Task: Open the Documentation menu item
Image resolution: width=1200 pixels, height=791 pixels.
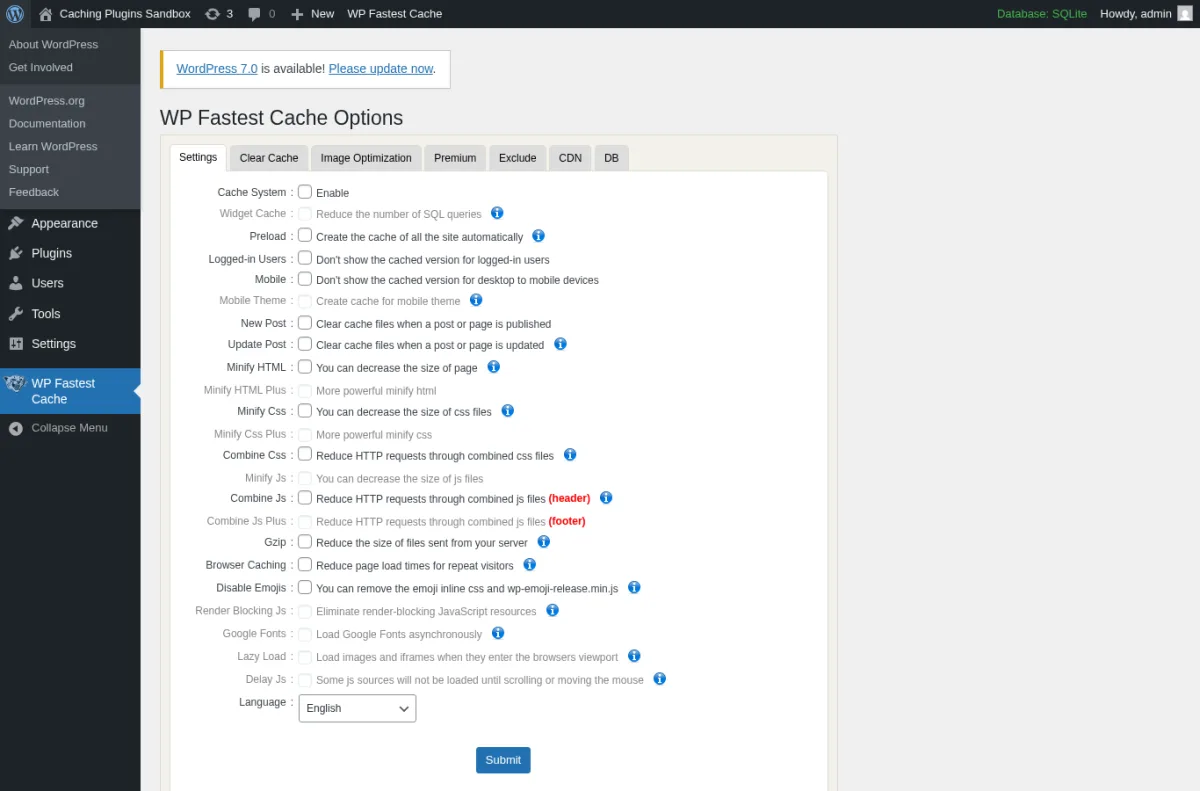Action: pyautogui.click(x=70, y=123)
